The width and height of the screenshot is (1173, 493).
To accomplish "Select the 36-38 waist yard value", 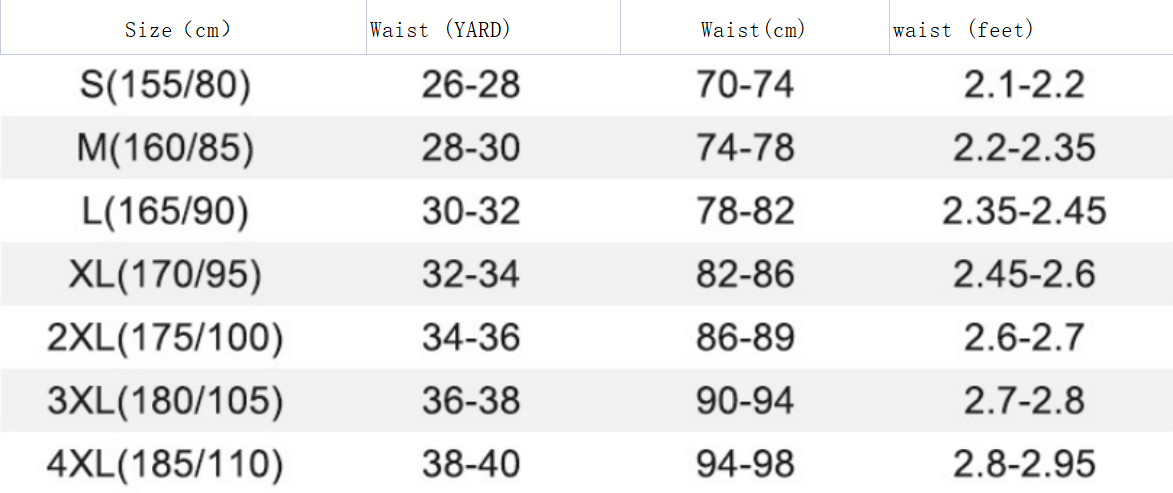I will pyautogui.click(x=471, y=401).
